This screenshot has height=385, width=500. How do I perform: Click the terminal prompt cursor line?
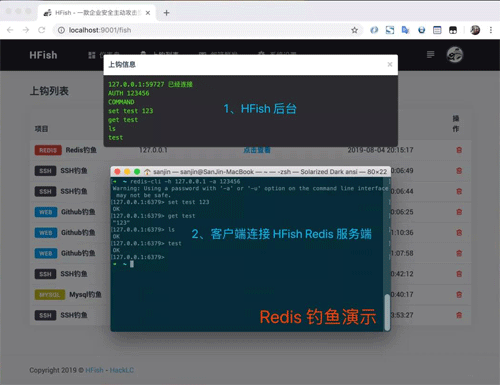[x=123, y=264]
